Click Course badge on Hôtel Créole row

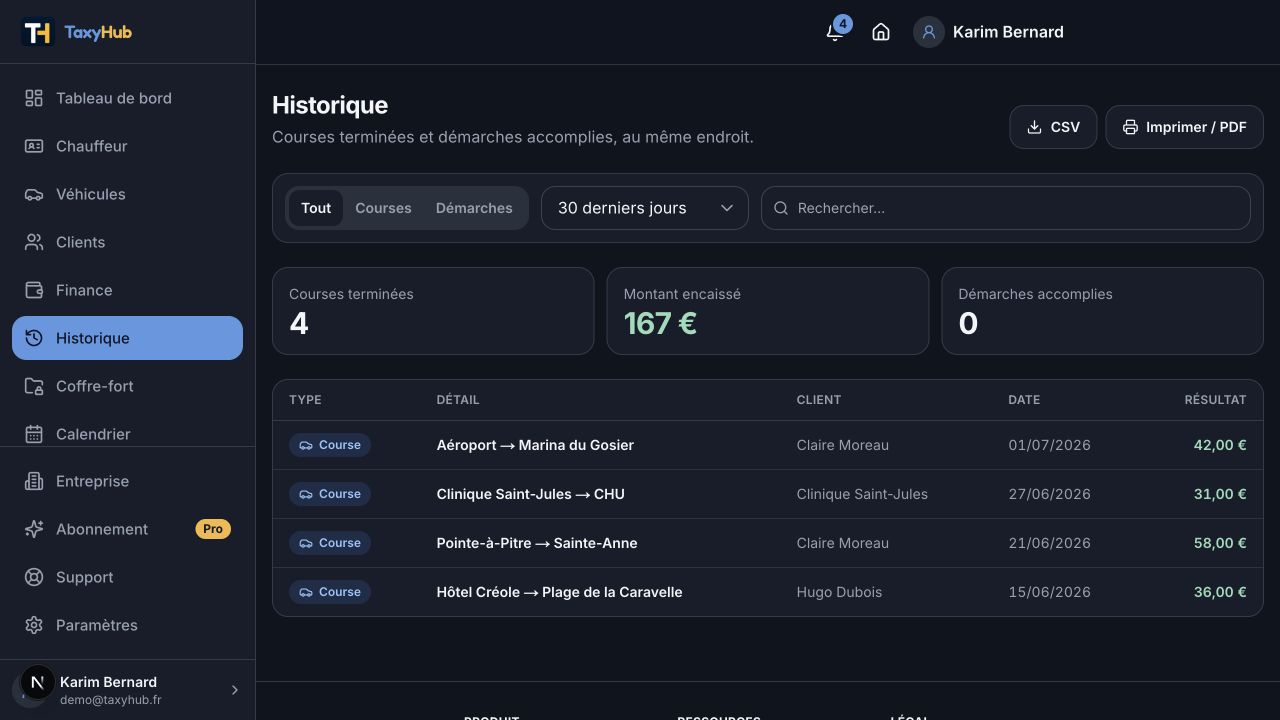pos(330,592)
